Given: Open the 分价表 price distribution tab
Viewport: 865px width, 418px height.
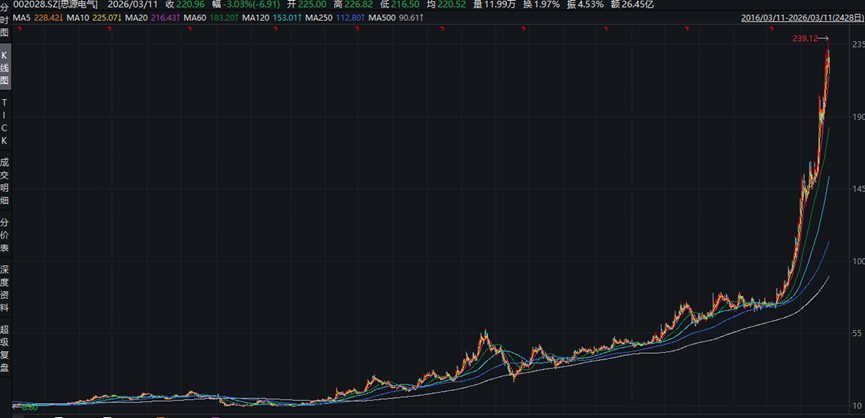Looking at the screenshot, I should pos(5,234).
